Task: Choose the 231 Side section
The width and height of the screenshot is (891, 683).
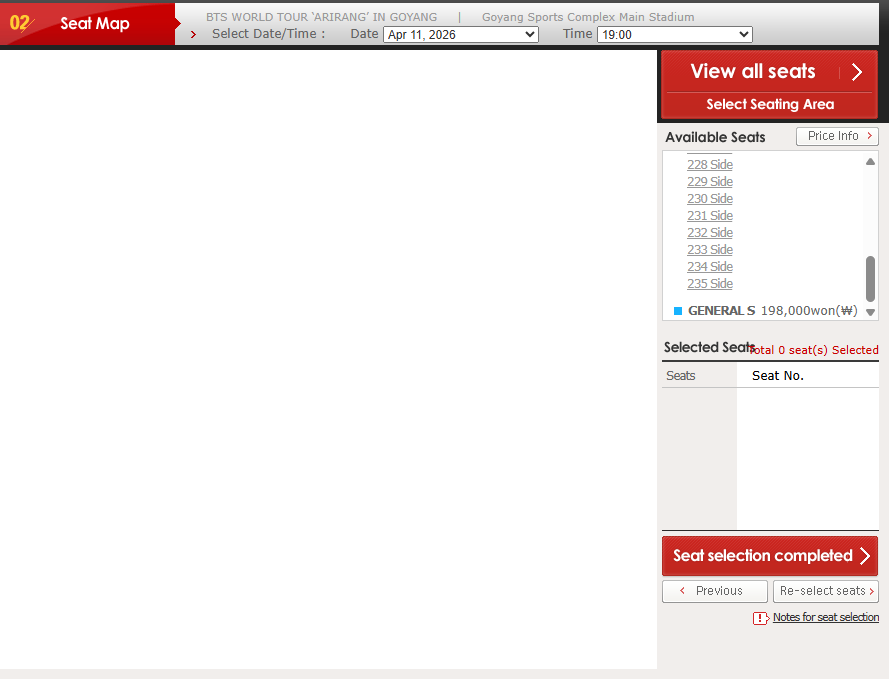Action: pyautogui.click(x=710, y=216)
